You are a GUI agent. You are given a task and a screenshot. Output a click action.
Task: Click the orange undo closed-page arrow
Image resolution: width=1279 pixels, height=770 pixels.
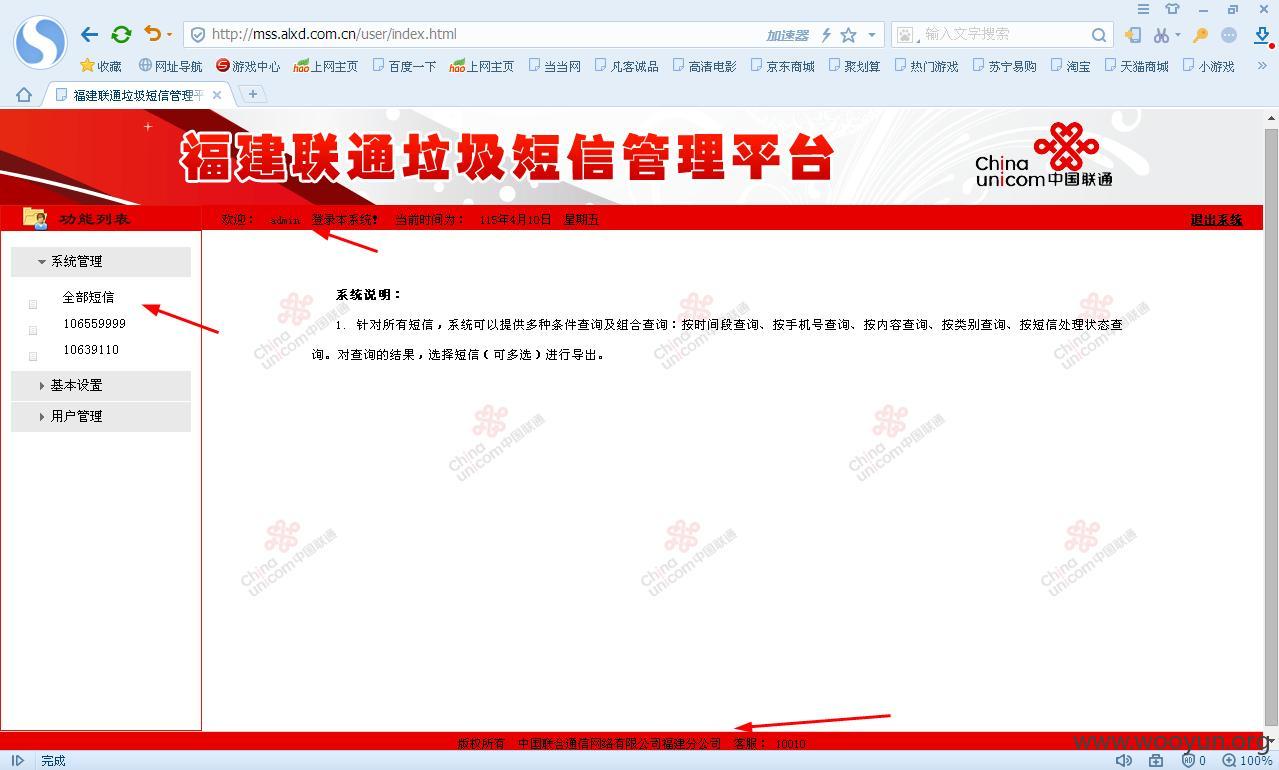pyautogui.click(x=152, y=34)
